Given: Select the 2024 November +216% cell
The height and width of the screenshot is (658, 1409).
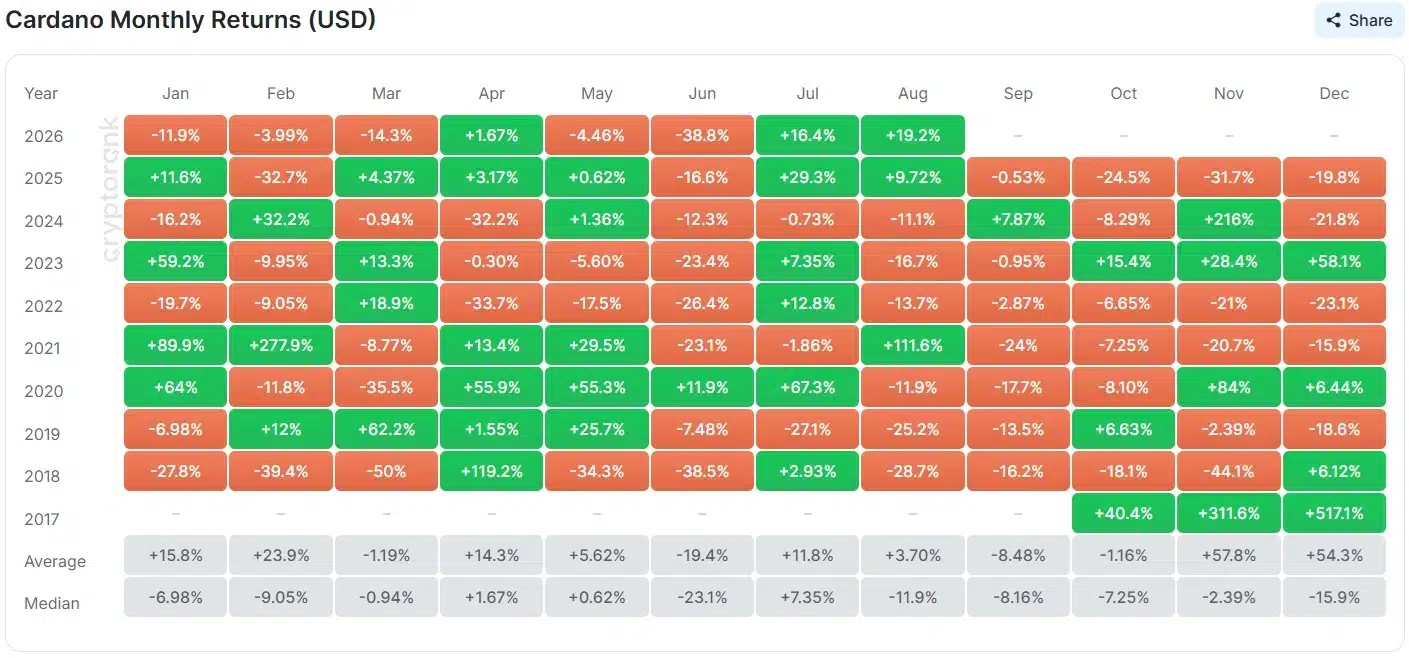Looking at the screenshot, I should [x=1229, y=219].
